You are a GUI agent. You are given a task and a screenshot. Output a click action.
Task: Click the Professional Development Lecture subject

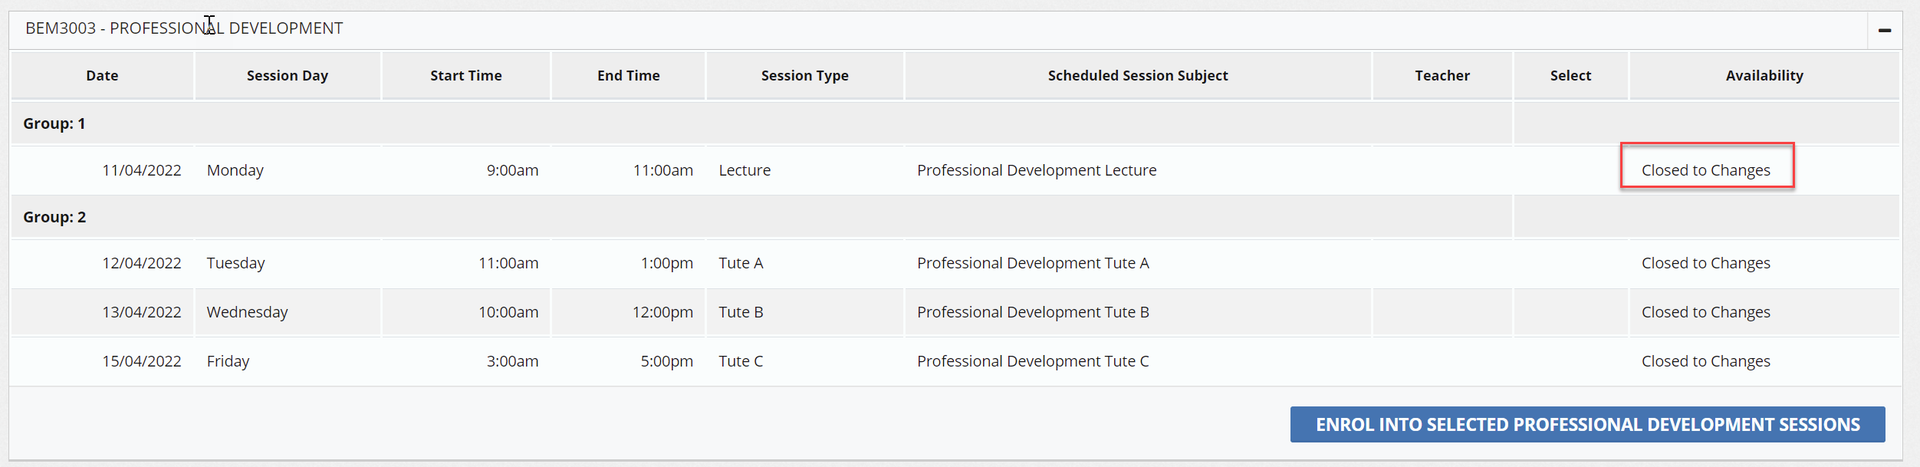point(1036,171)
